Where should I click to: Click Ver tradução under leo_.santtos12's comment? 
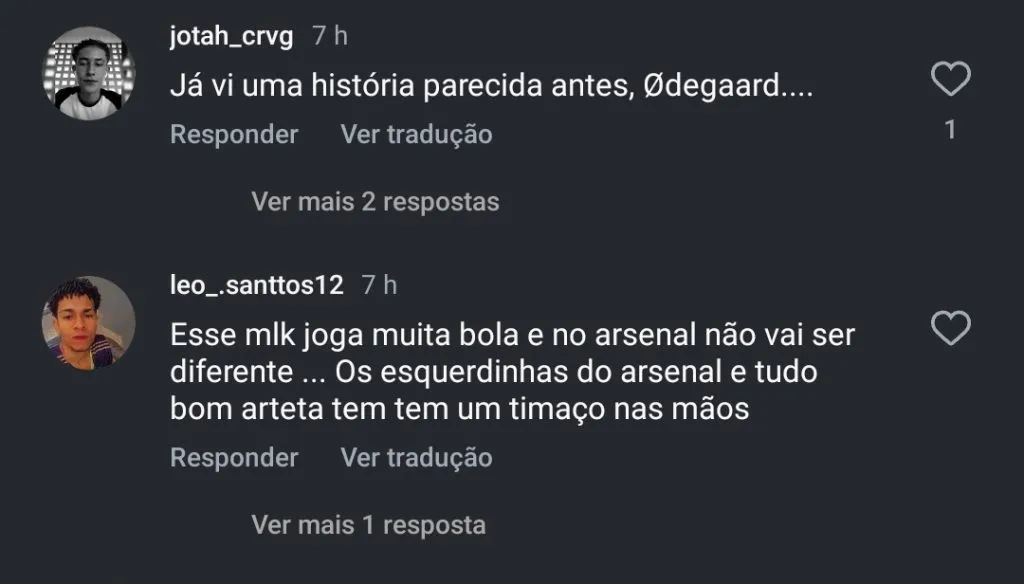(416, 458)
